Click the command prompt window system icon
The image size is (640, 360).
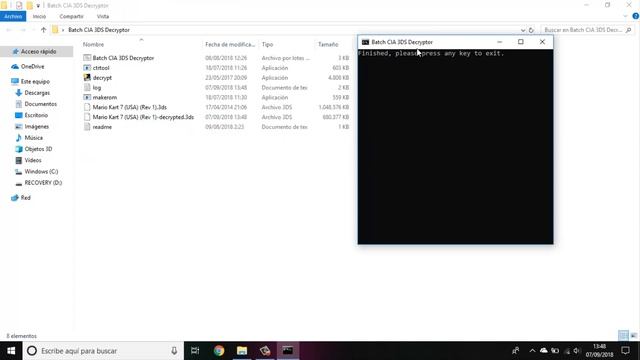365,42
